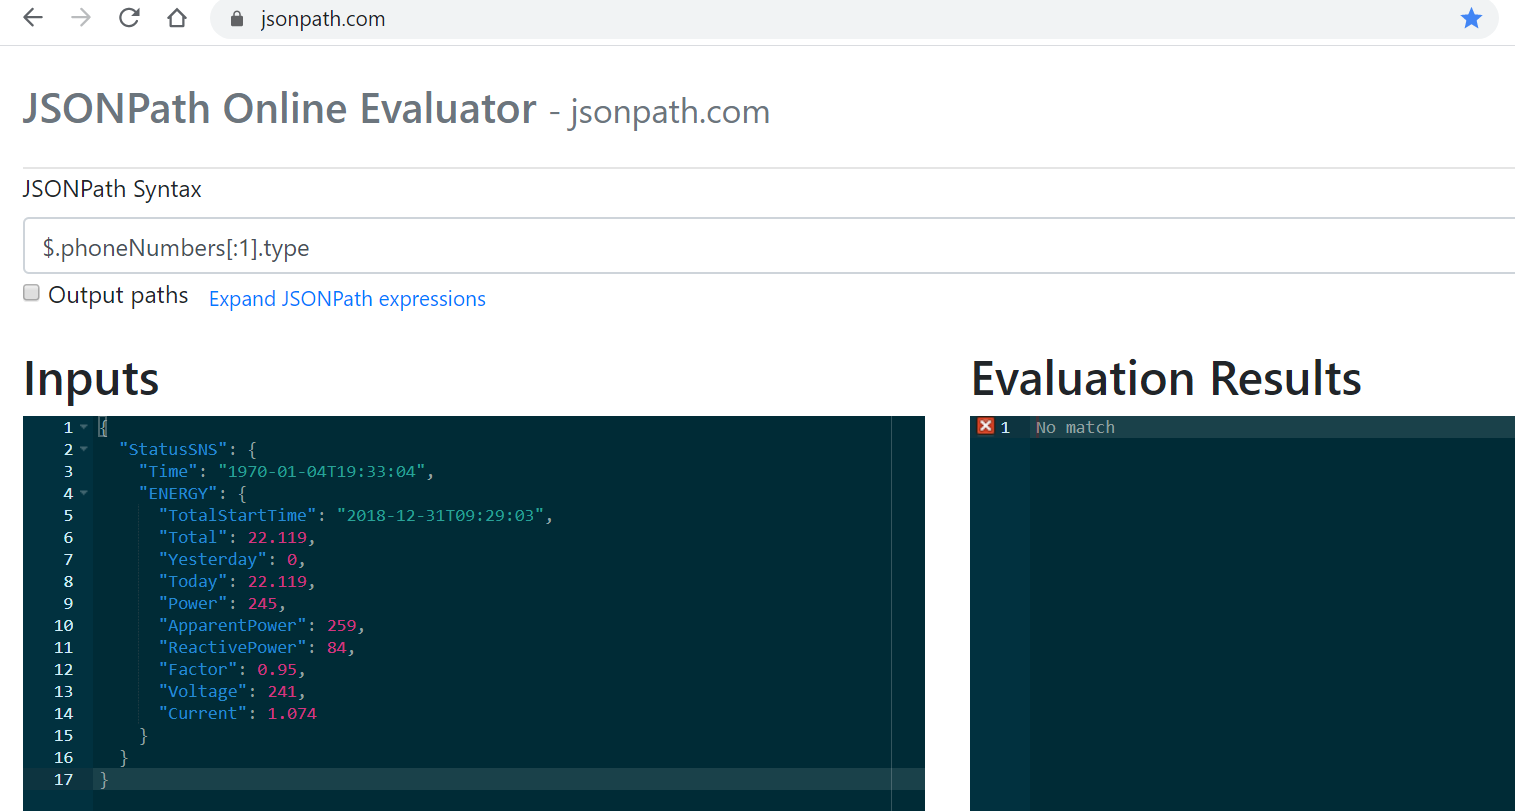Screen dimensions: 1515x811
Task: Collapse the StatusSNS fold arrow on line 2
Action: click(84, 450)
